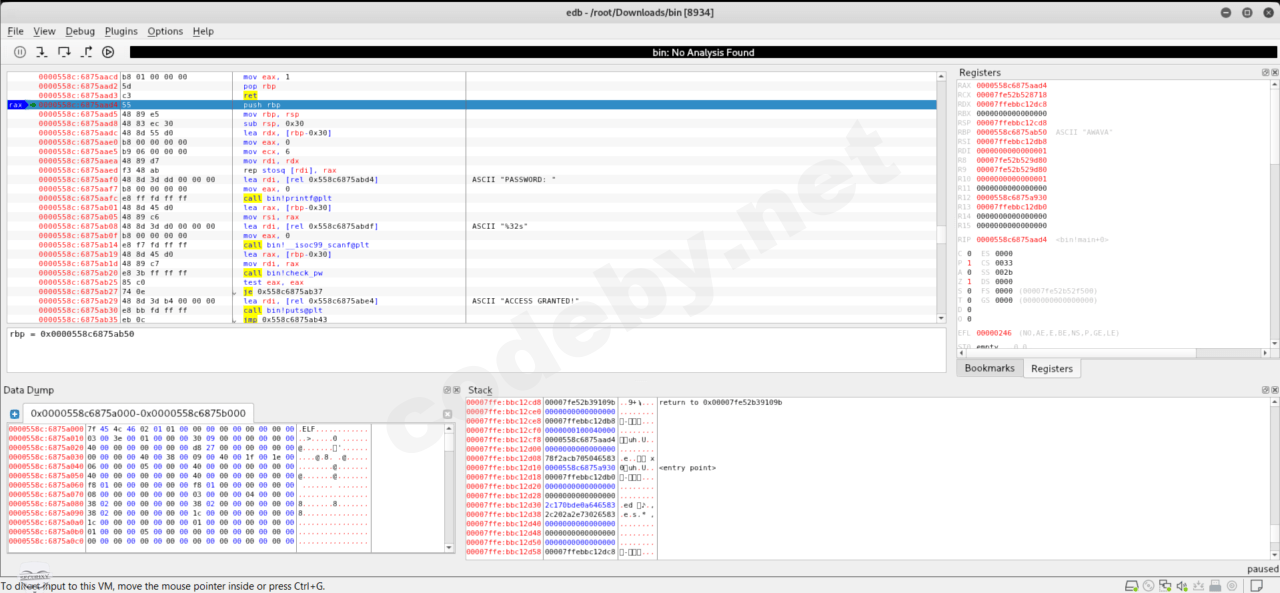The width and height of the screenshot is (1280, 593).
Task: Click the Data Dump scrollbar down arrow
Action: click(447, 548)
